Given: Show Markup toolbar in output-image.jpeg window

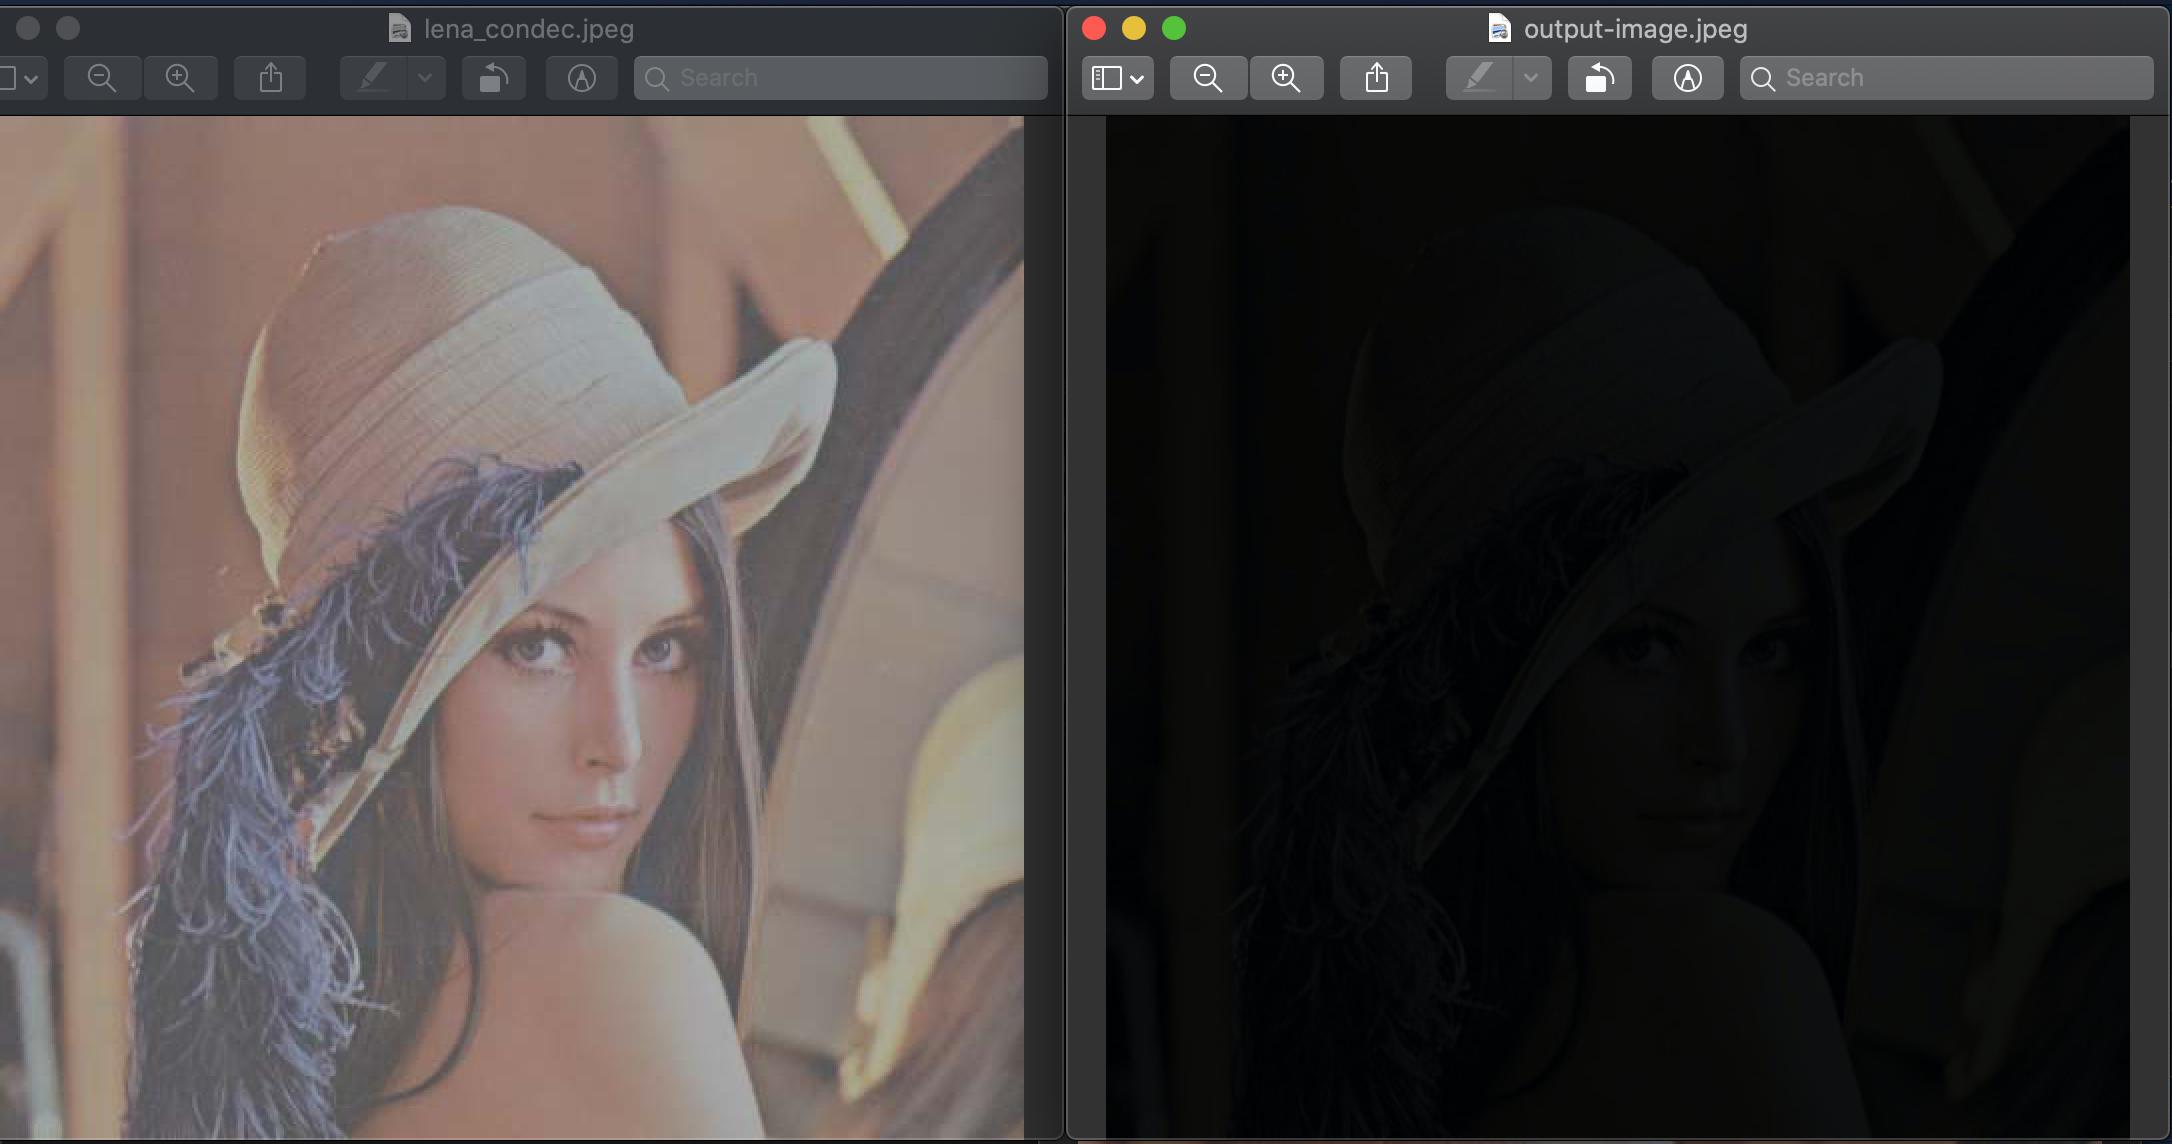Looking at the screenshot, I should (1688, 78).
